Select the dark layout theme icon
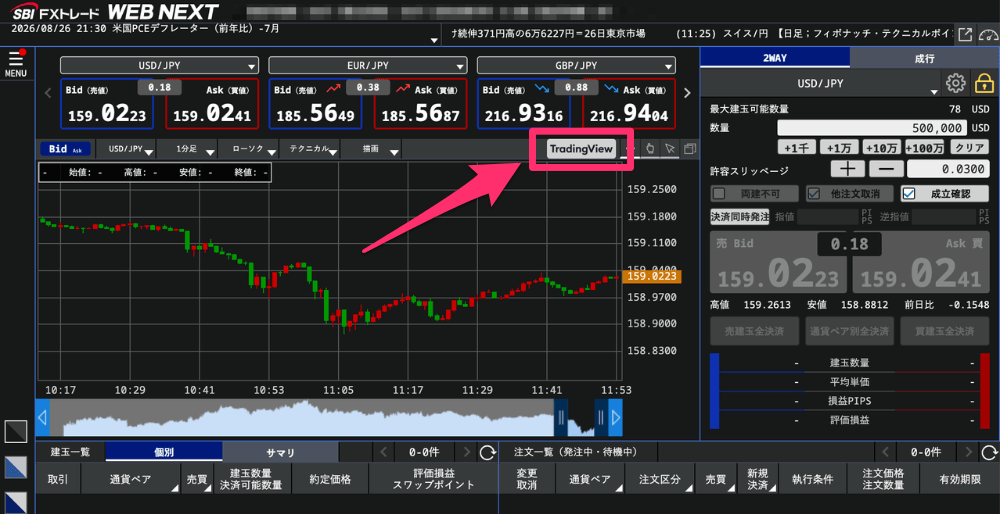Screen dimensions: 1000x514 click(x=16, y=431)
